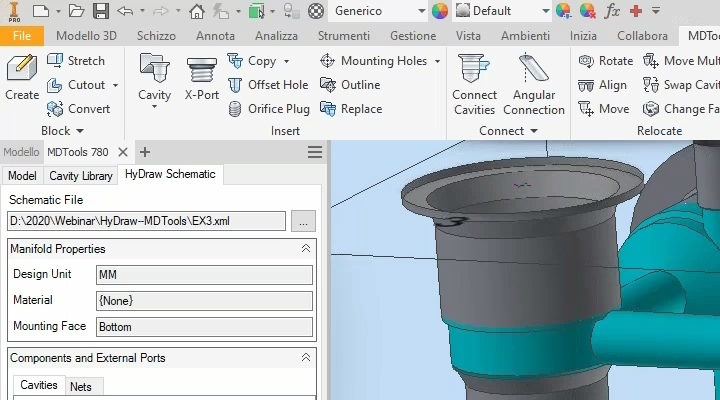Select the Rotate tool
Viewport: 720px width, 400px height.
(605, 61)
